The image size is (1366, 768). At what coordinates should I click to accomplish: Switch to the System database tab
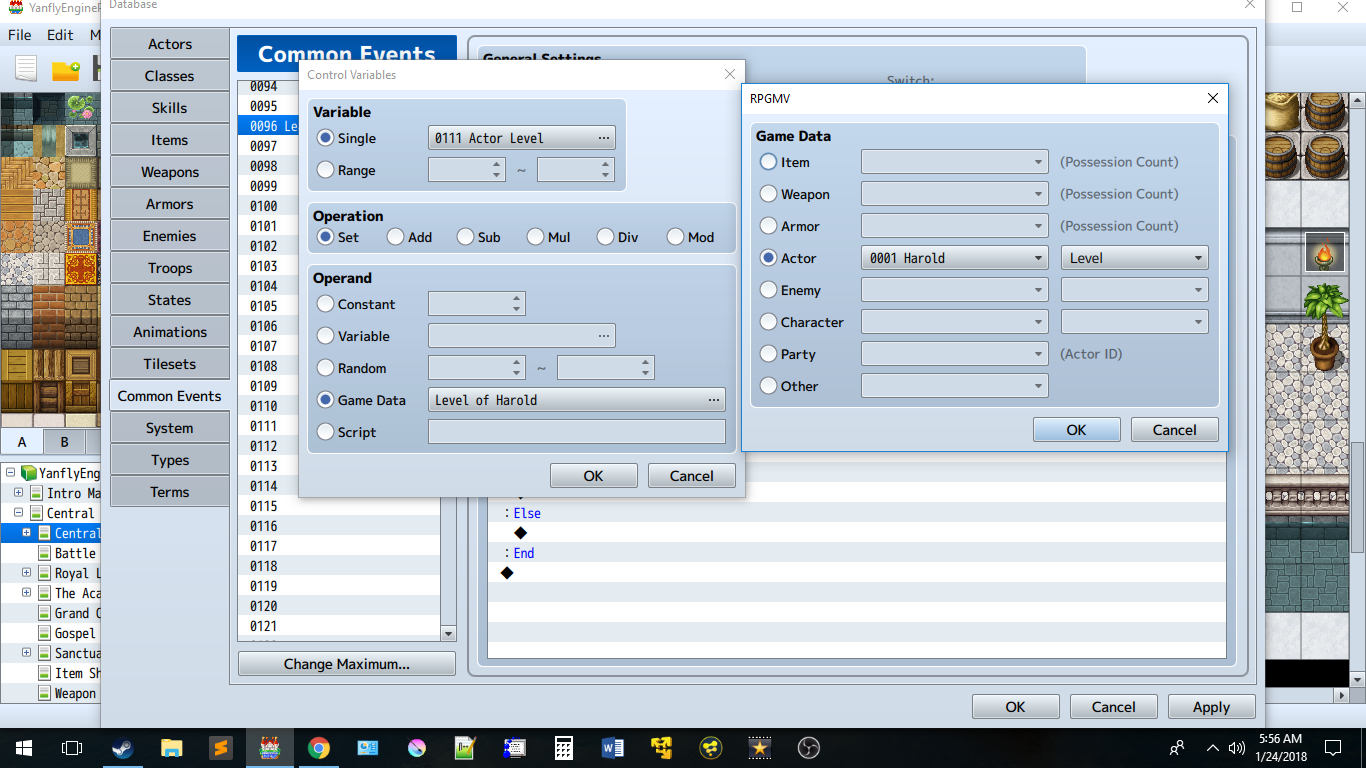click(170, 428)
